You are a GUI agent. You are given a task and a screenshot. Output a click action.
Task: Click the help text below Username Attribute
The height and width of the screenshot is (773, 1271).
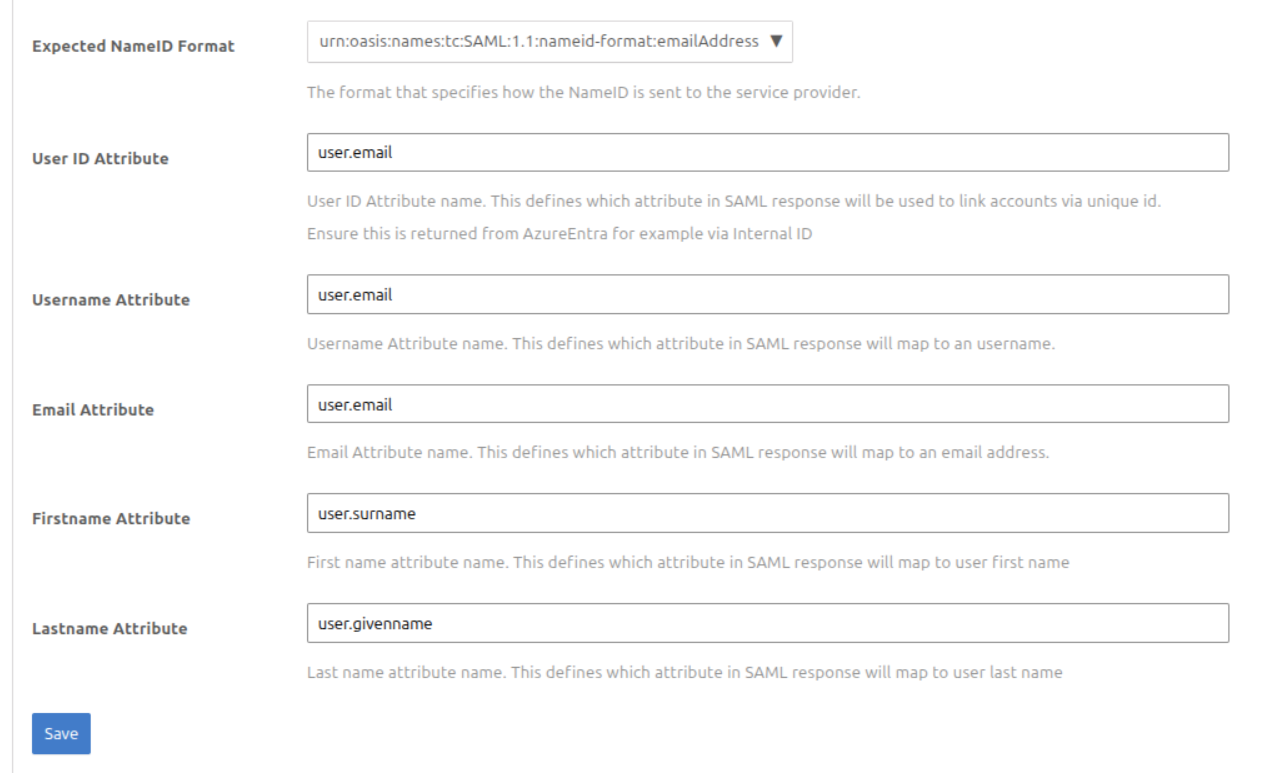coord(681,344)
